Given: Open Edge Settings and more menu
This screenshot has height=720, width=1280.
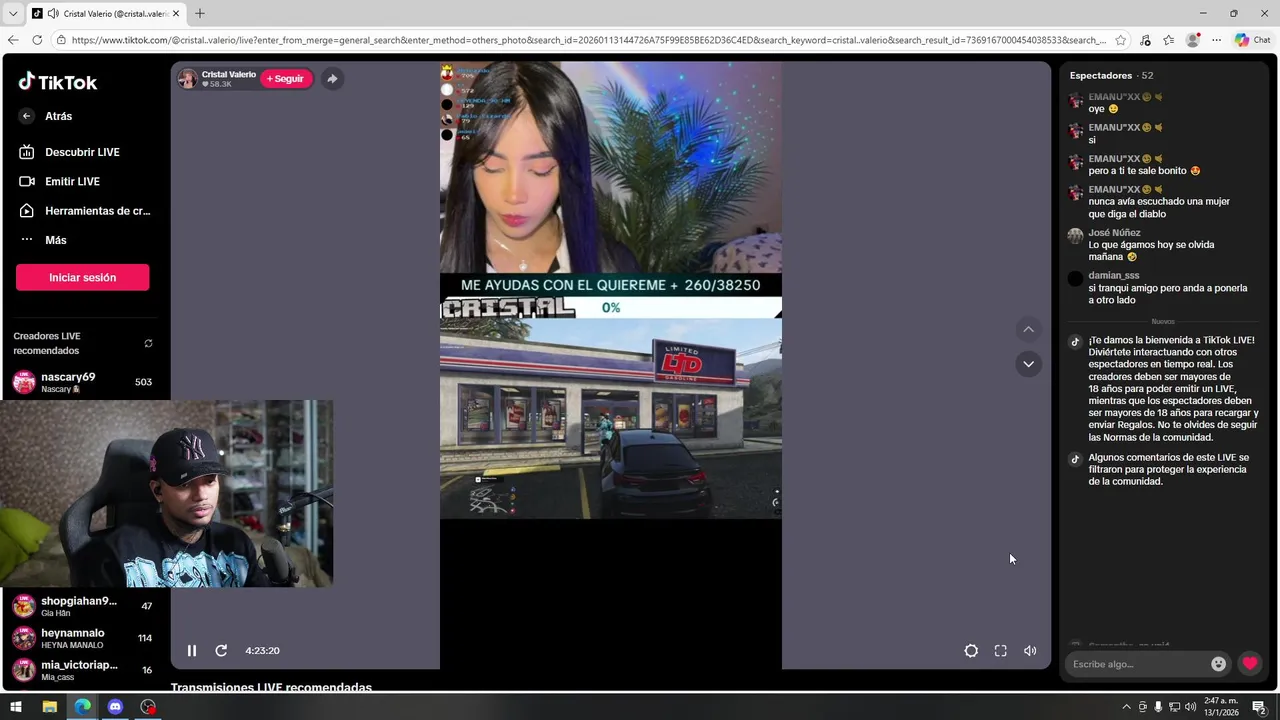Looking at the screenshot, I should (x=1216, y=40).
